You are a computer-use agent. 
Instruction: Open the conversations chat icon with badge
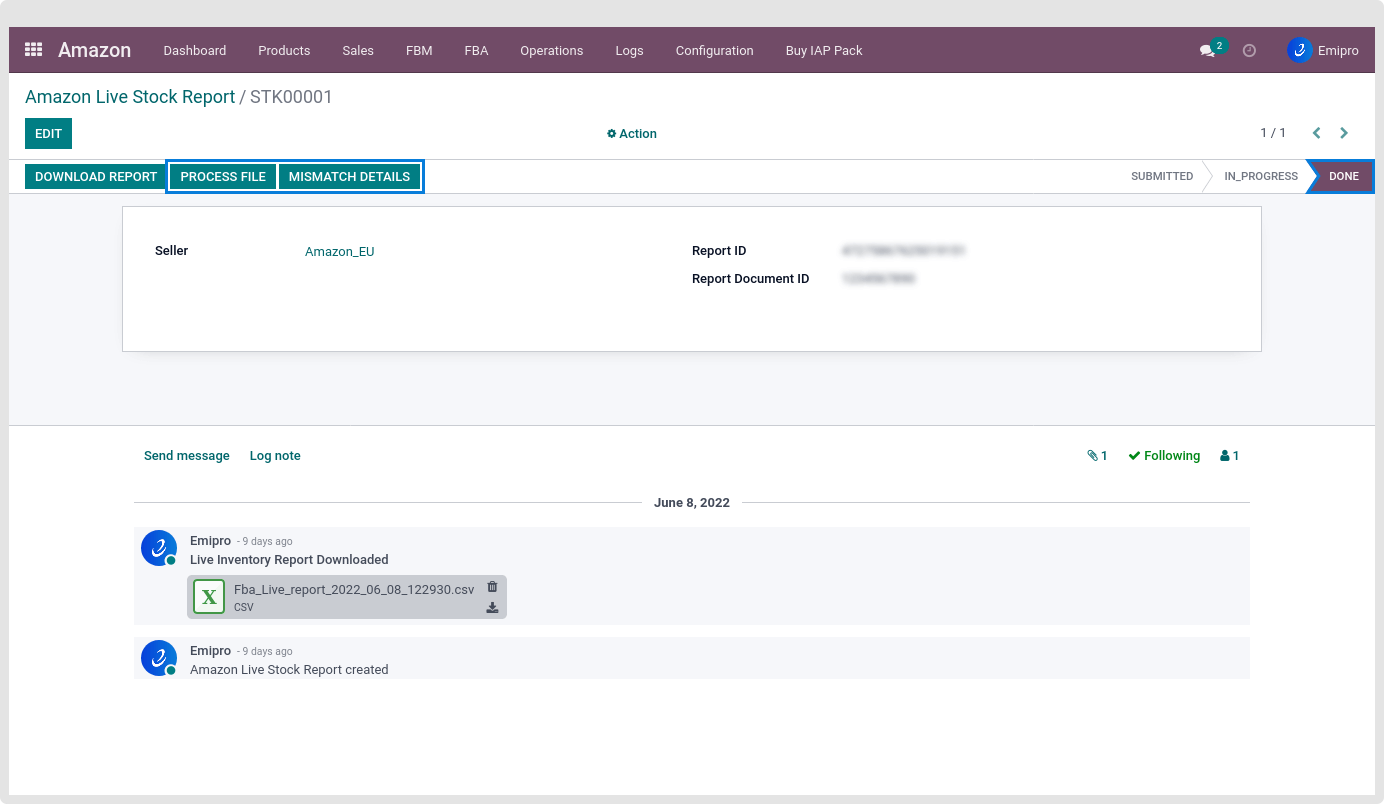1208,51
